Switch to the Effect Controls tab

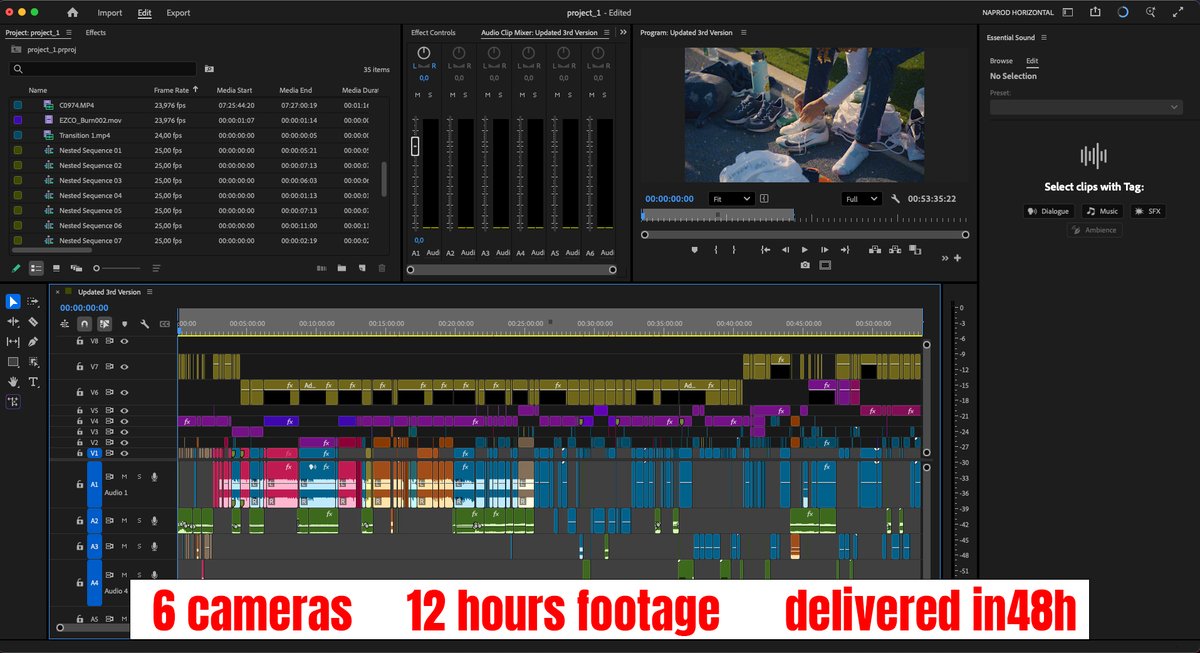[433, 32]
